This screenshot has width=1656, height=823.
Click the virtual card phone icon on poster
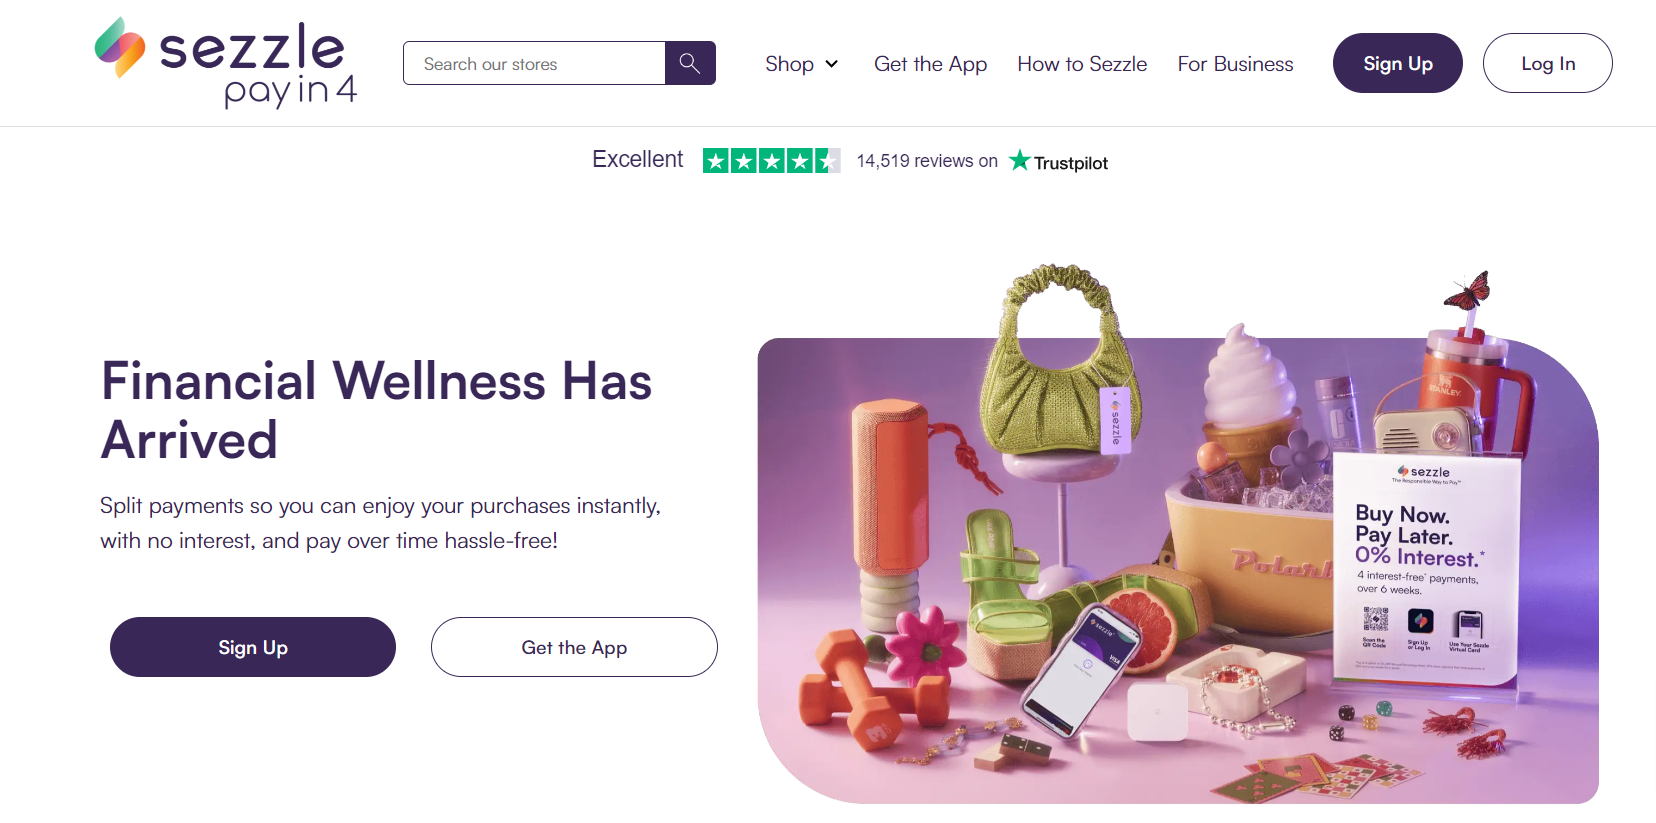[x=1470, y=622]
